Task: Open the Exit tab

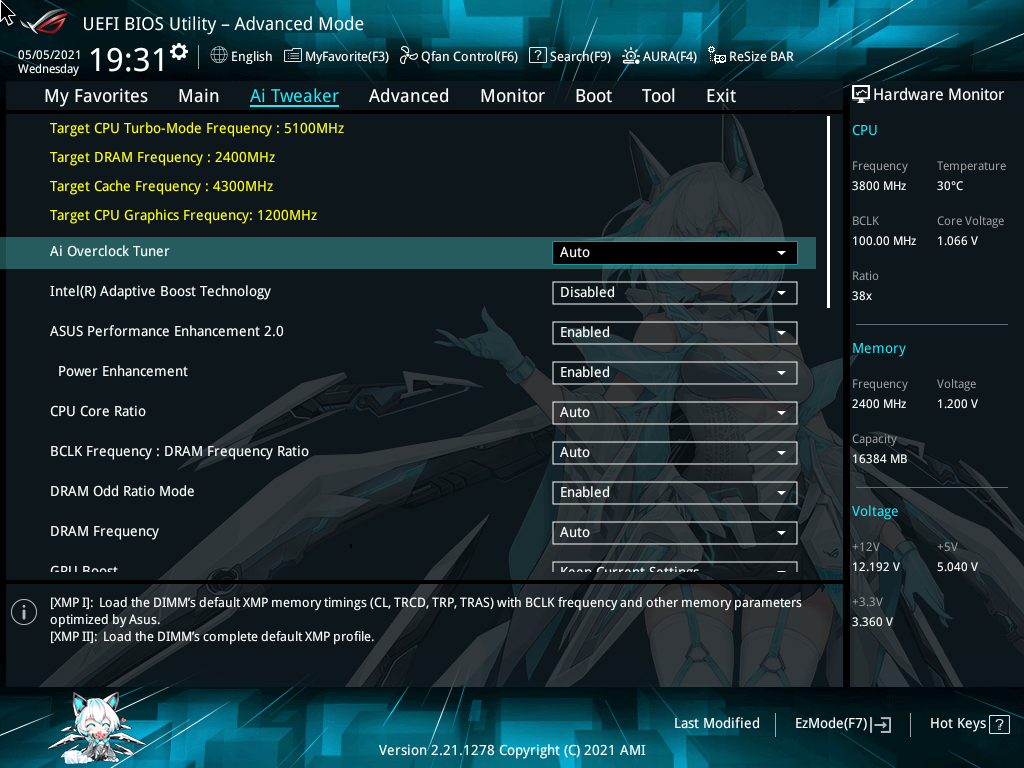Action: [721, 96]
